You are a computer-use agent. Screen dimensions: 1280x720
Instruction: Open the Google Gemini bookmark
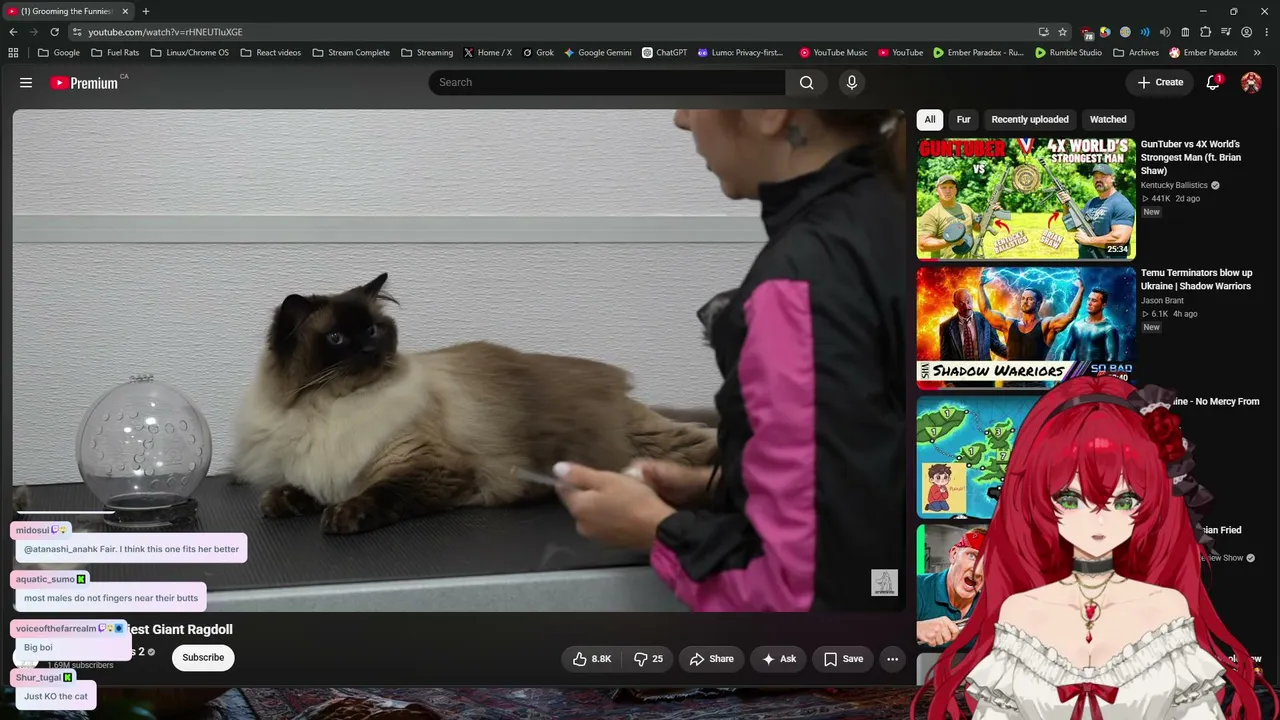tap(598, 53)
